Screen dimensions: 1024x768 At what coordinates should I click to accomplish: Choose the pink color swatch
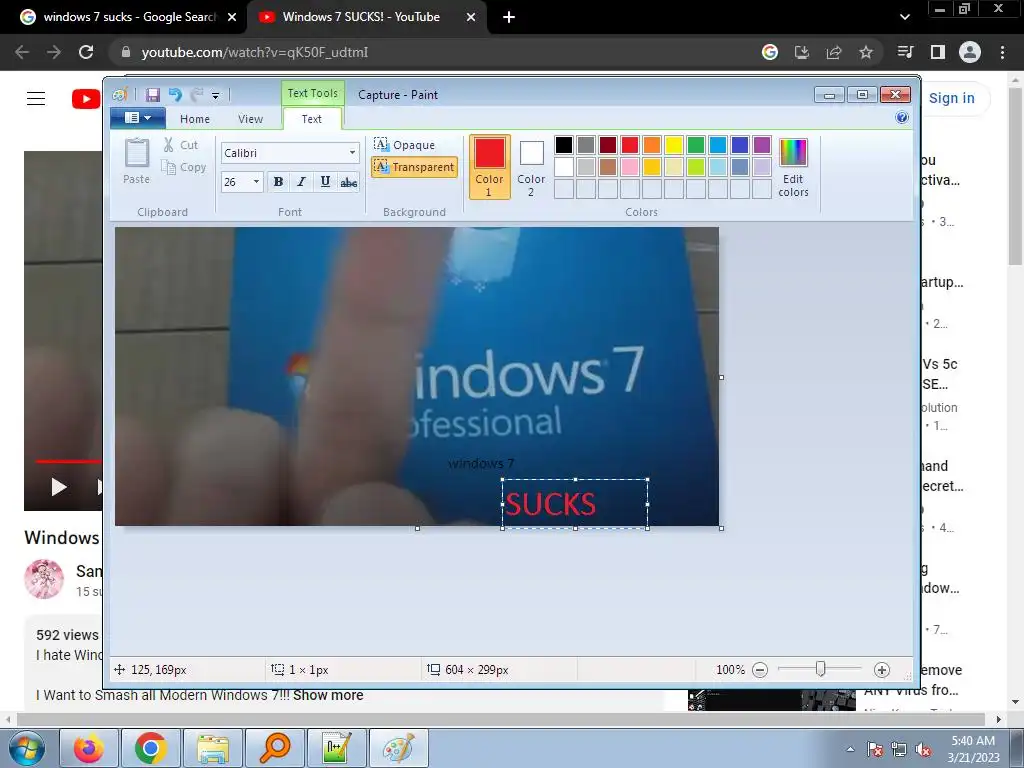pyautogui.click(x=630, y=167)
